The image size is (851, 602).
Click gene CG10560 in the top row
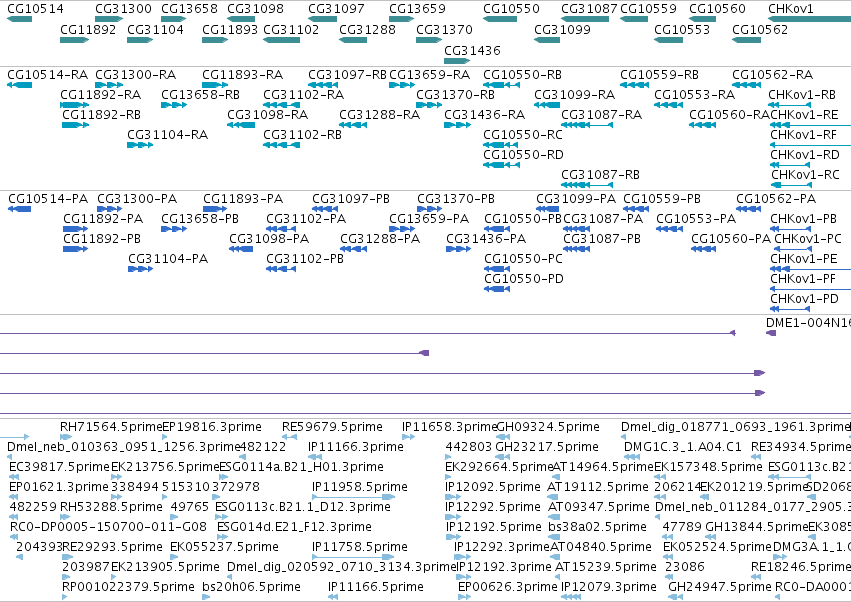point(717,9)
